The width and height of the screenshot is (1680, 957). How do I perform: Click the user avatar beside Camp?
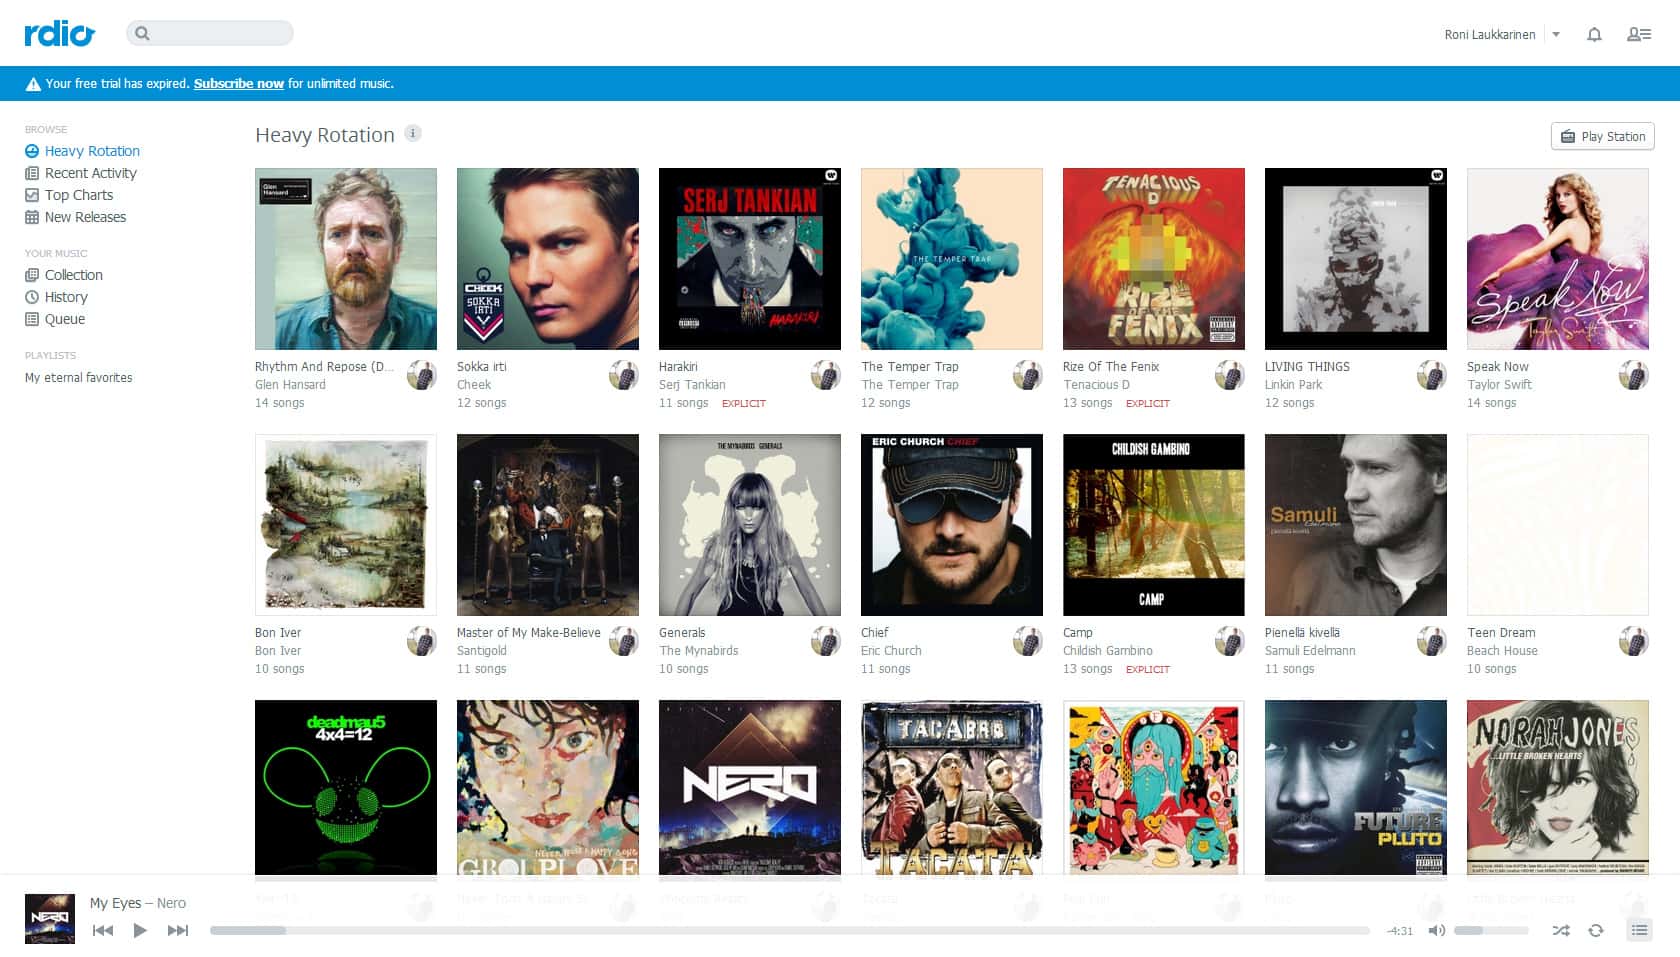click(x=1230, y=641)
